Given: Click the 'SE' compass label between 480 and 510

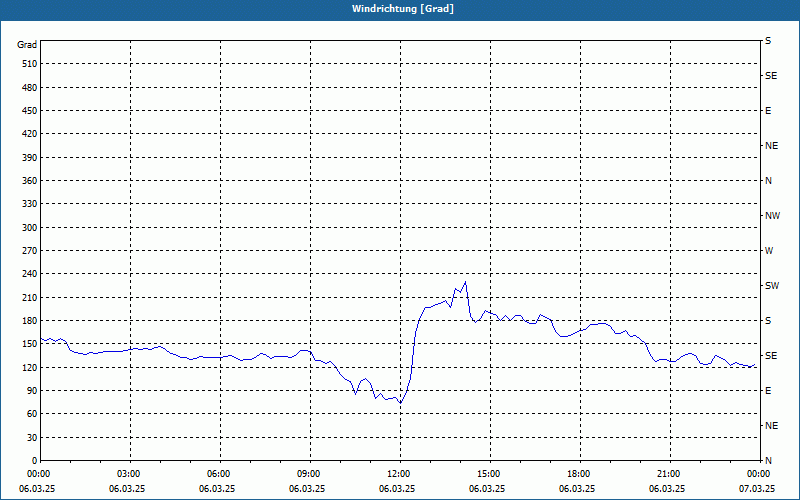Looking at the screenshot, I should coord(771,76).
